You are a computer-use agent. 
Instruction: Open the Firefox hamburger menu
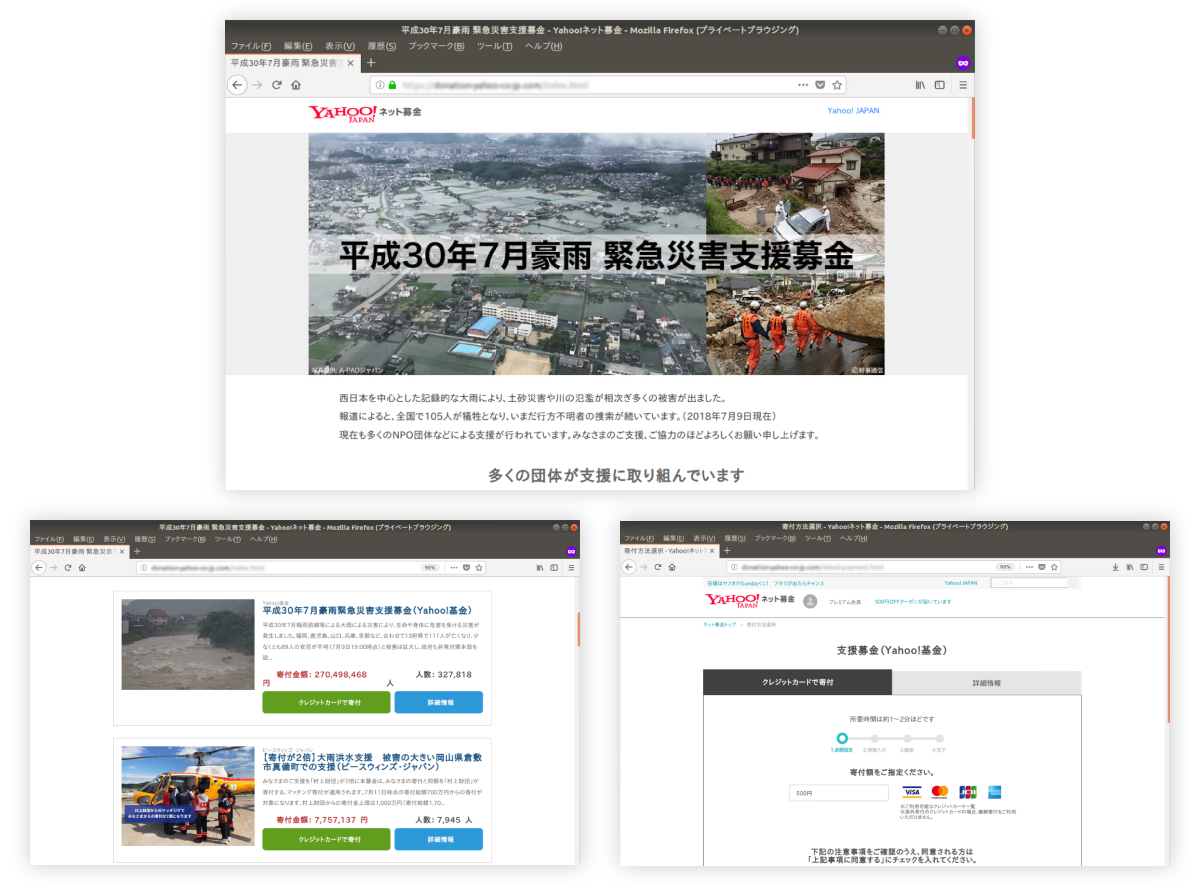tap(963, 85)
